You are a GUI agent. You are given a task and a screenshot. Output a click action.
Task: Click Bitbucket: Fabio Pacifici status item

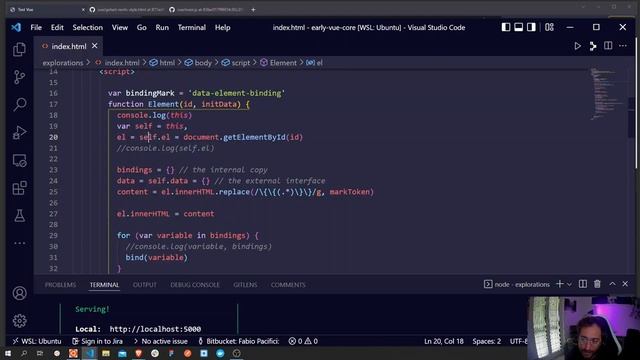click(239, 341)
